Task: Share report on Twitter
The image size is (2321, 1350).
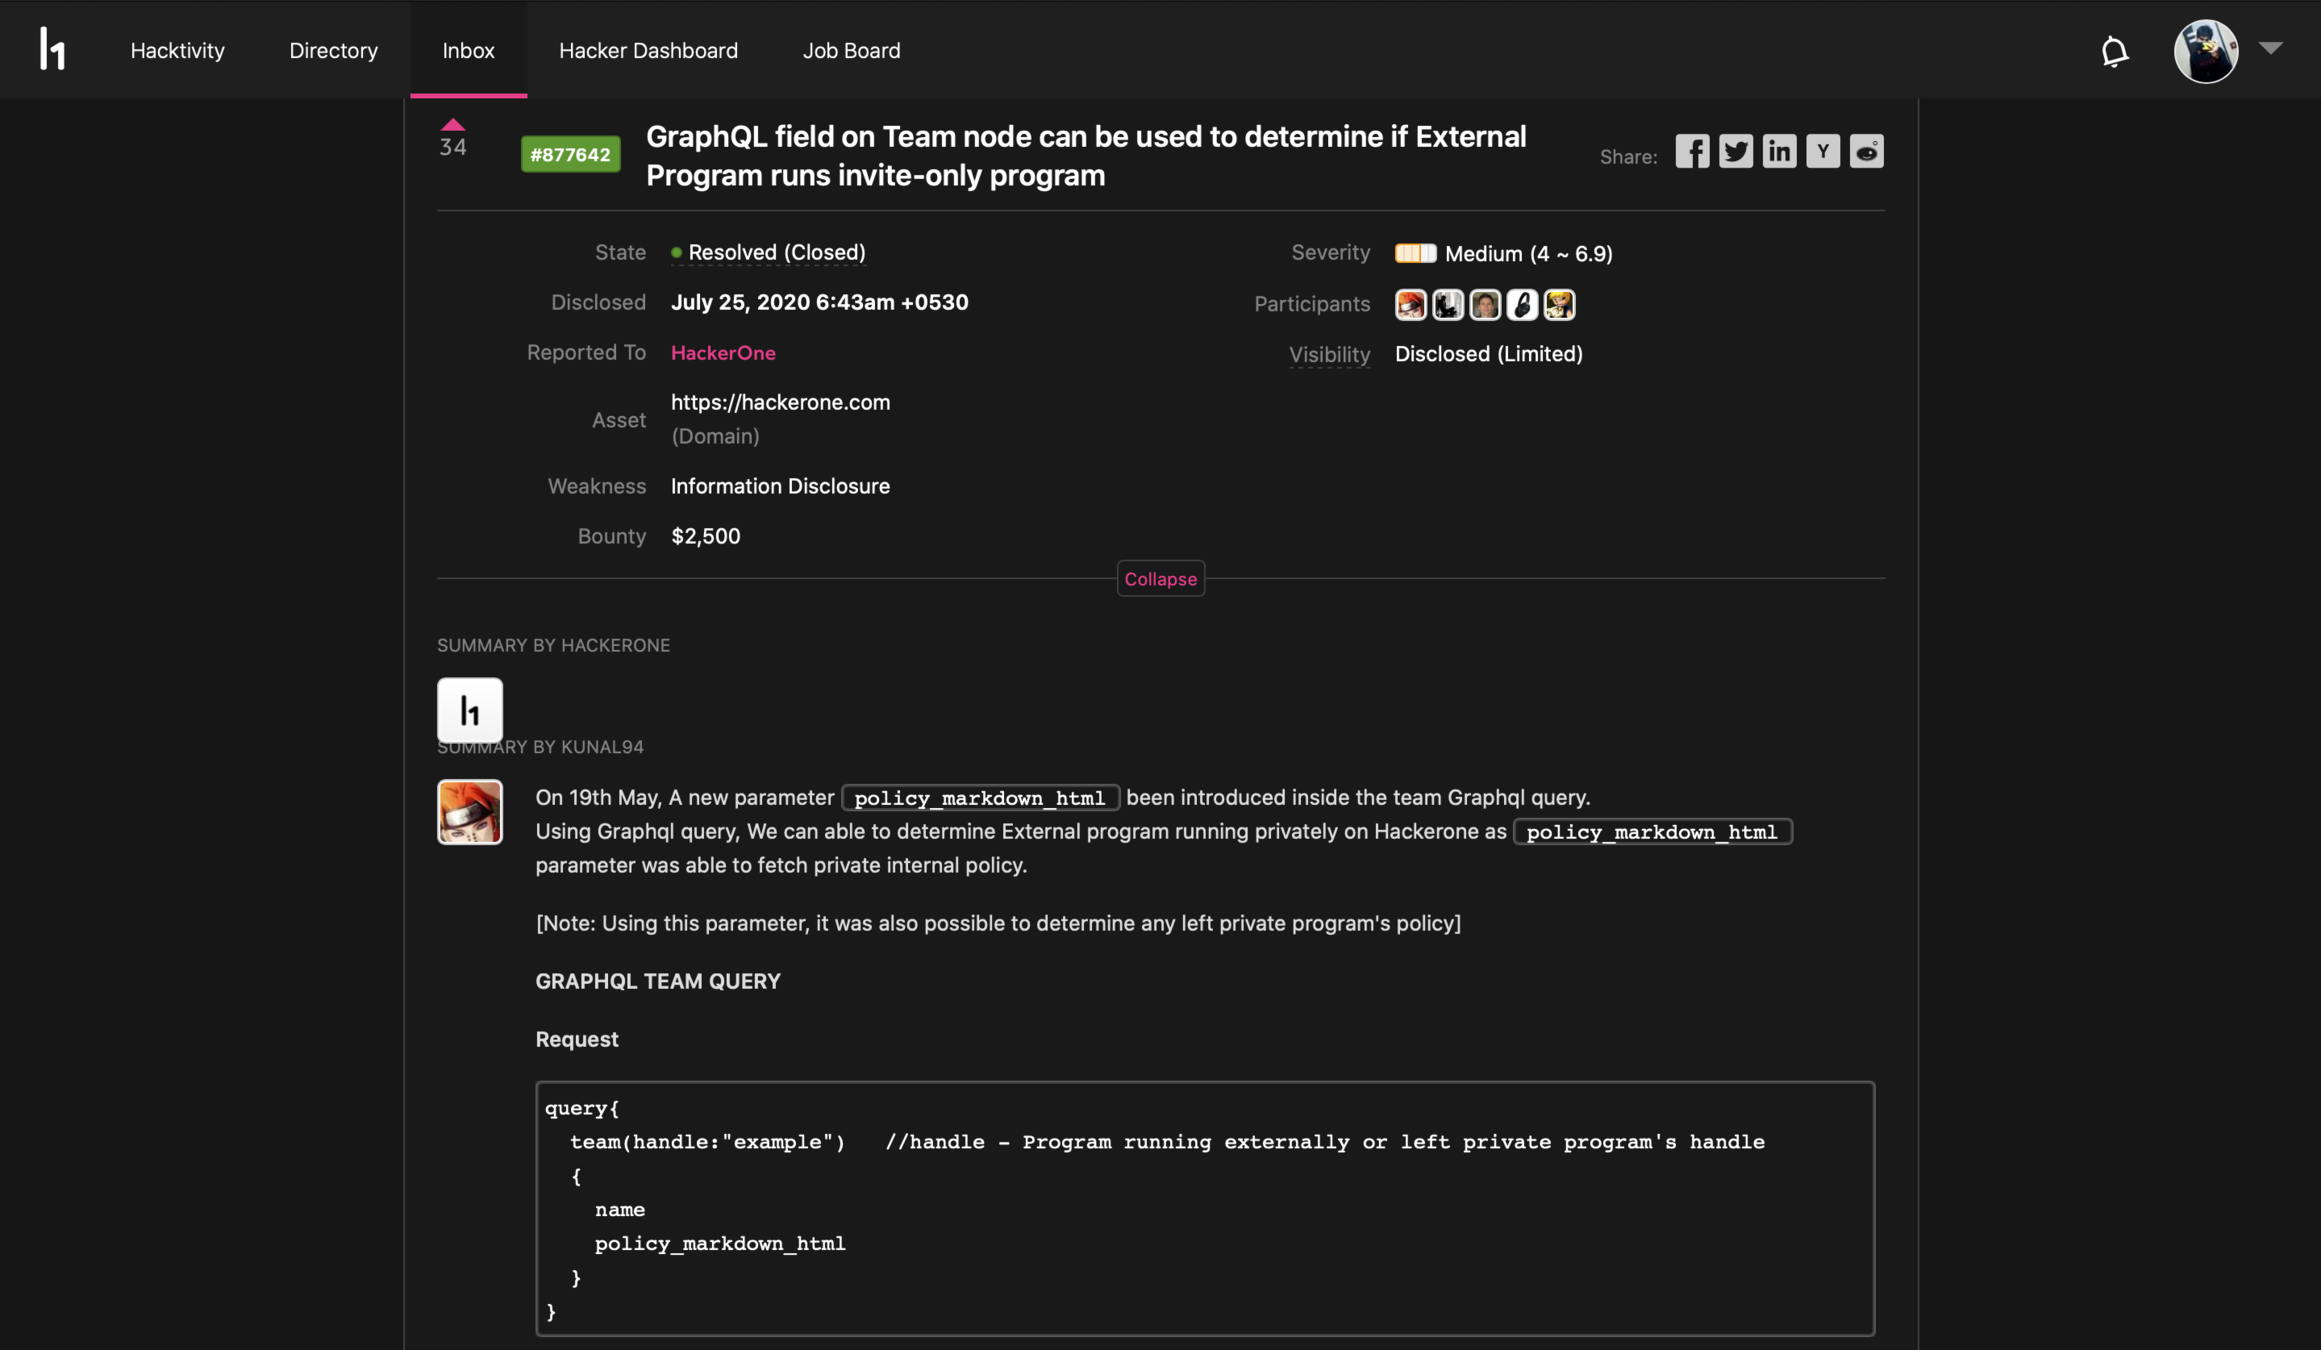Action: tap(1736, 152)
